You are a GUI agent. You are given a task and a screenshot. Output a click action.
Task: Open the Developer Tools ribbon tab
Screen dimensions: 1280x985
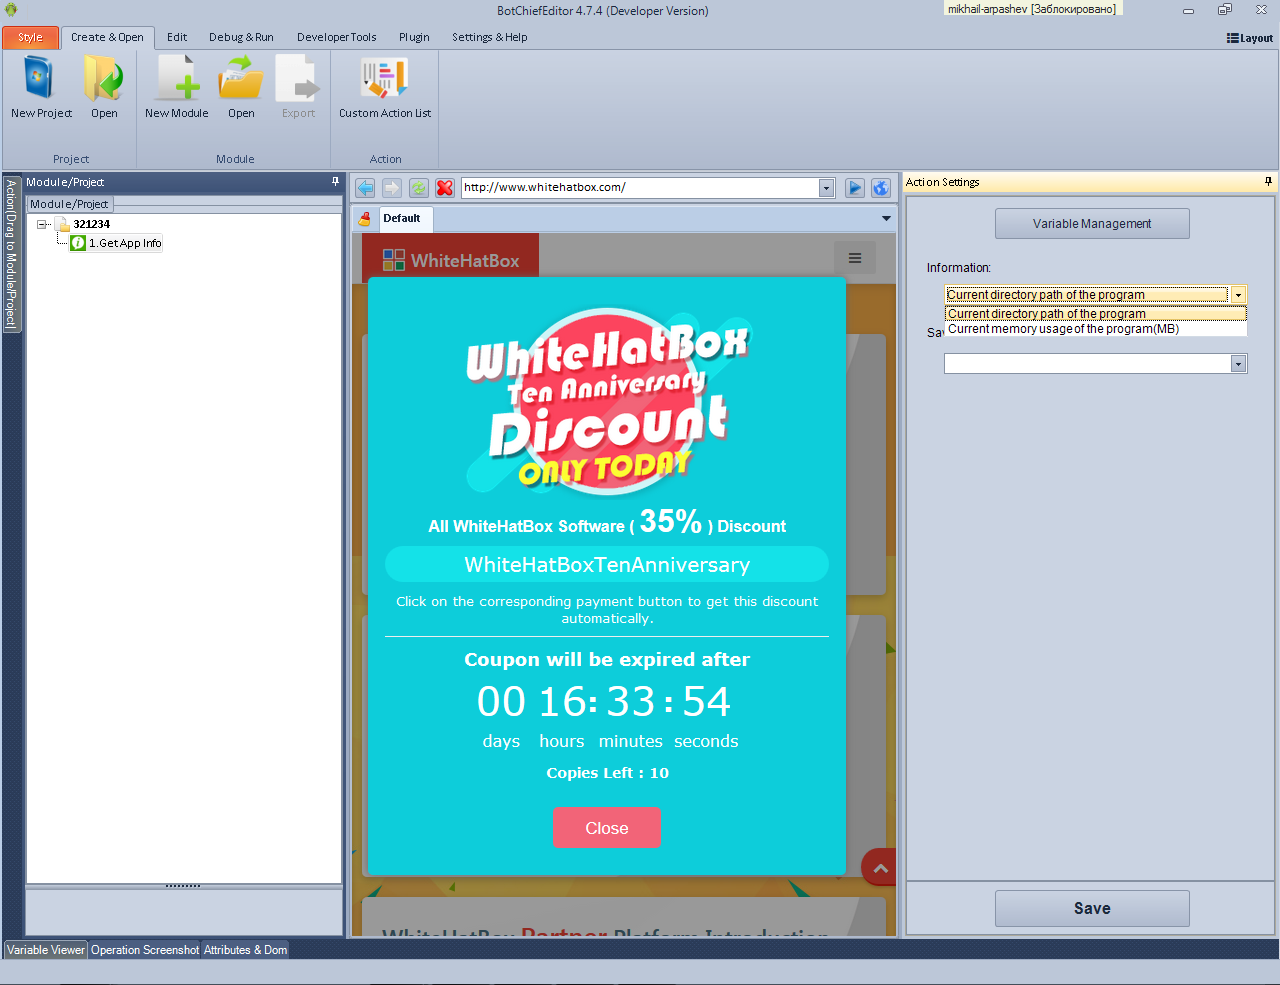coord(336,38)
